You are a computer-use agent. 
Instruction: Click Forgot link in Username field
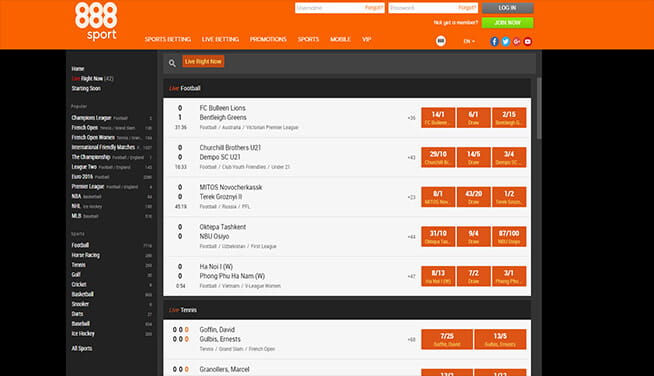click(x=373, y=8)
